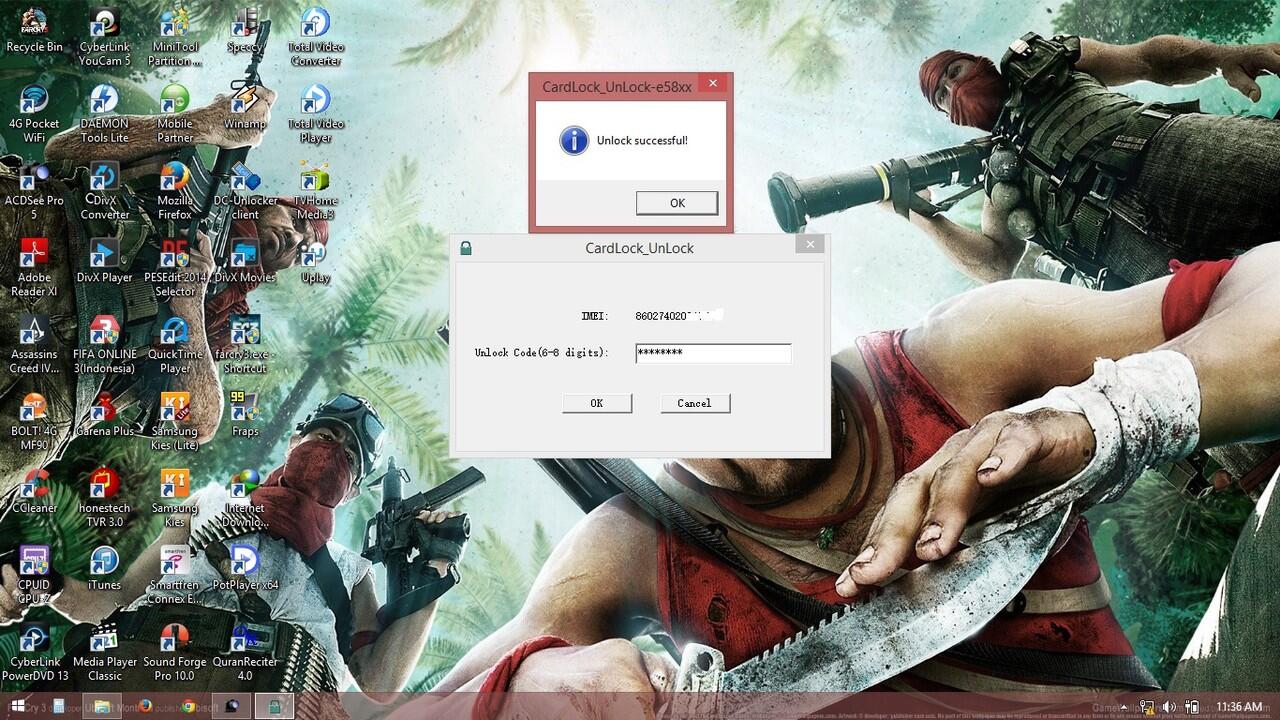Select the MiniTool Partition icon
1280x720 pixels.
[175, 37]
